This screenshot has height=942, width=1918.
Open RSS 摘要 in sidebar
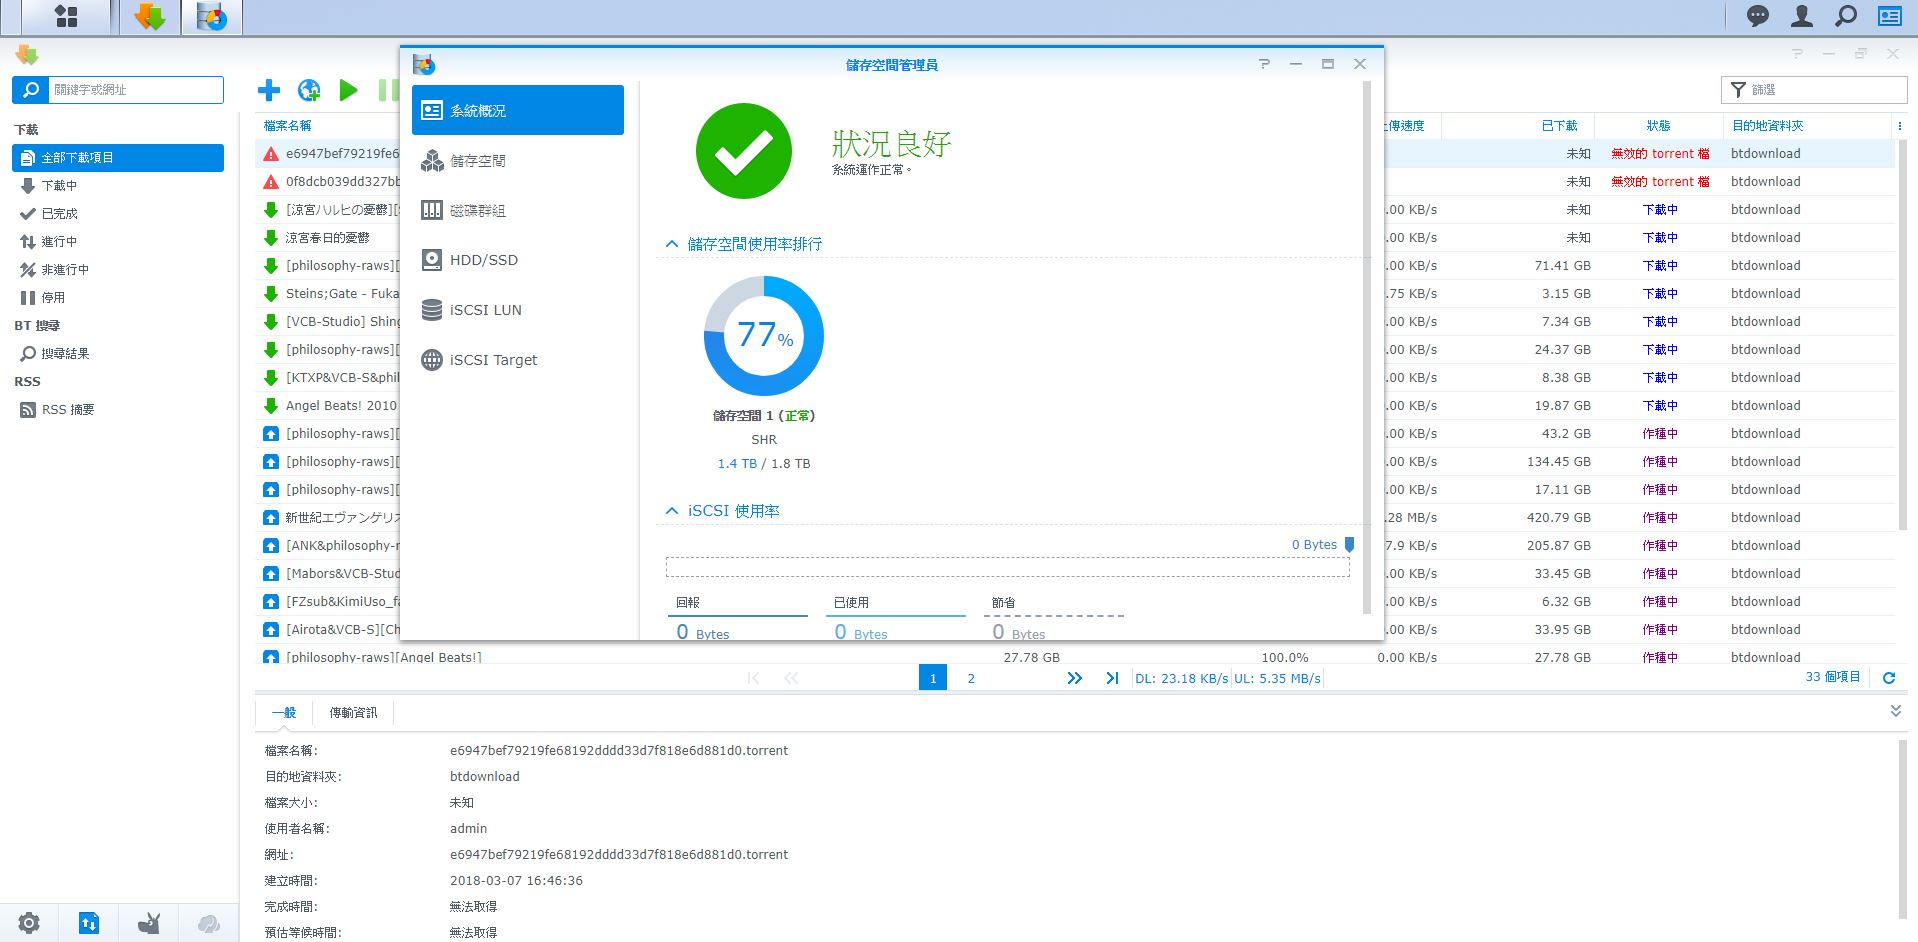pyautogui.click(x=118, y=410)
